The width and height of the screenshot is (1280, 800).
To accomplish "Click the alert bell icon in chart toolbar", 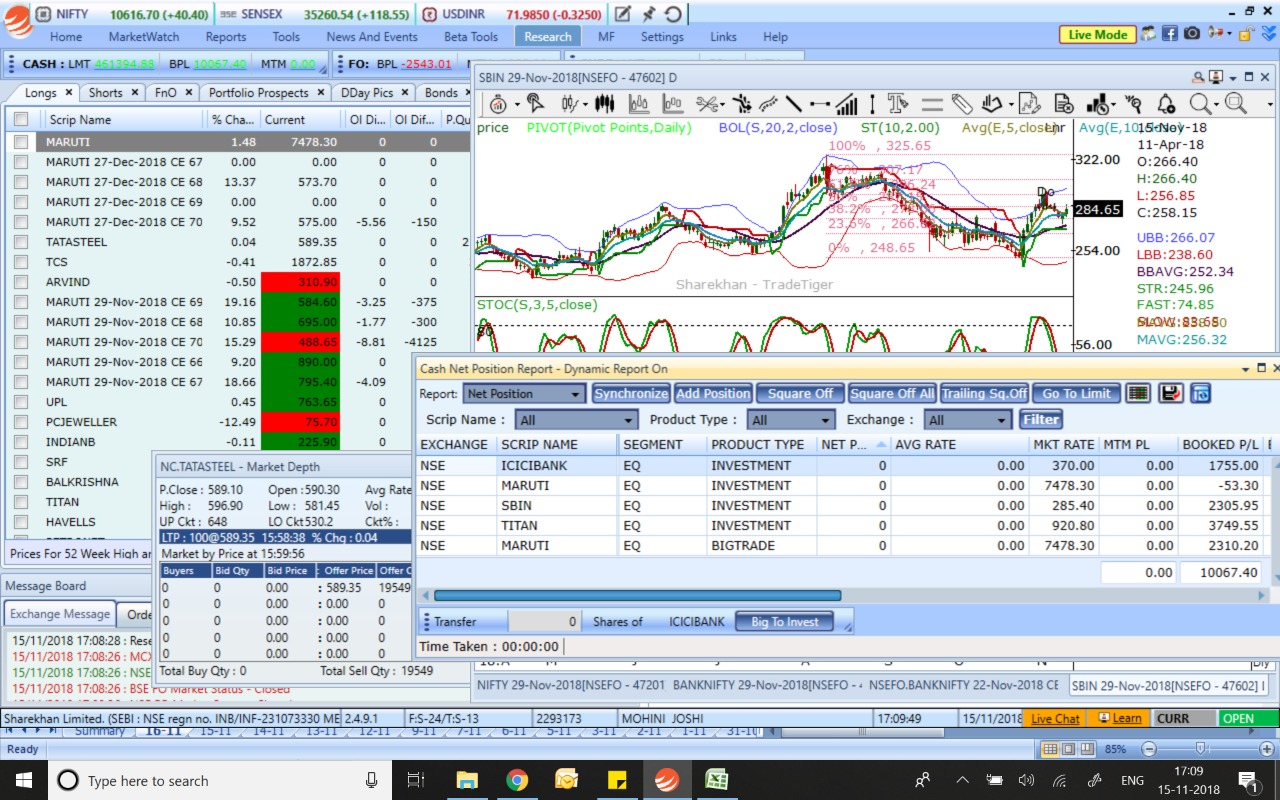I will [x=1166, y=103].
